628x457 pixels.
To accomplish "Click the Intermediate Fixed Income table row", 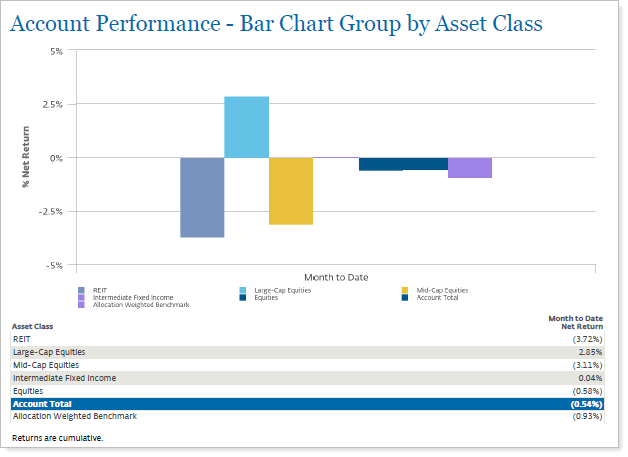I will click(306, 378).
